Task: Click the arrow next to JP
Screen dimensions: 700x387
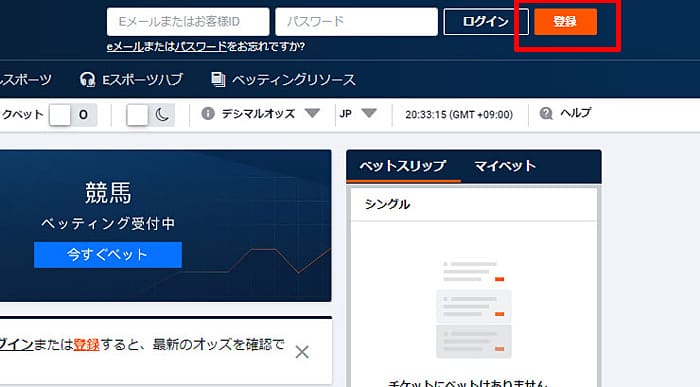Action: (369, 113)
